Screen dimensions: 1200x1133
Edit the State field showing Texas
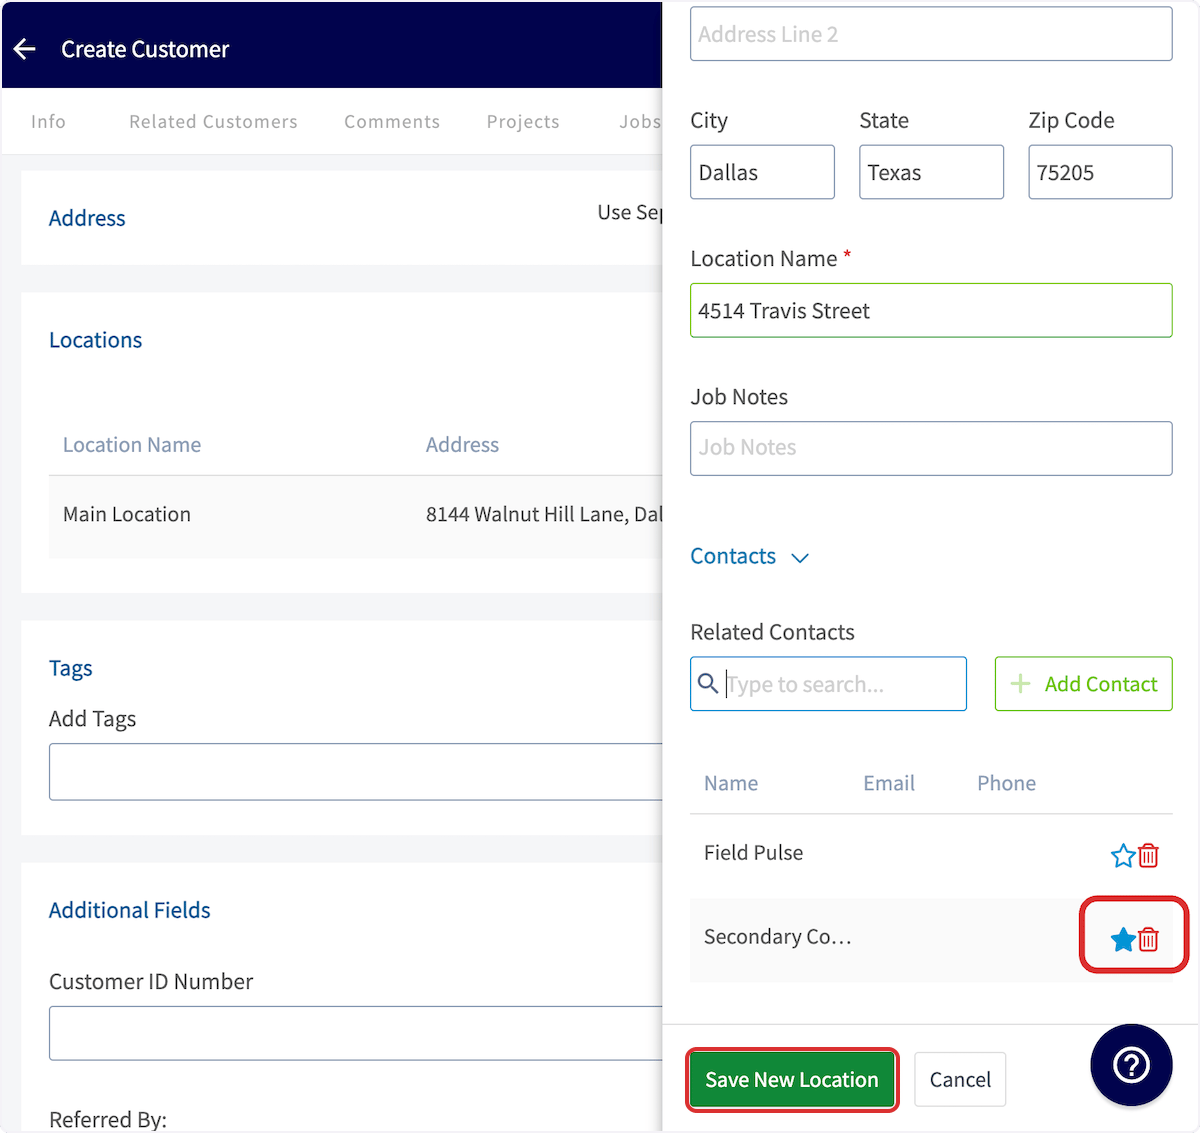tap(931, 172)
